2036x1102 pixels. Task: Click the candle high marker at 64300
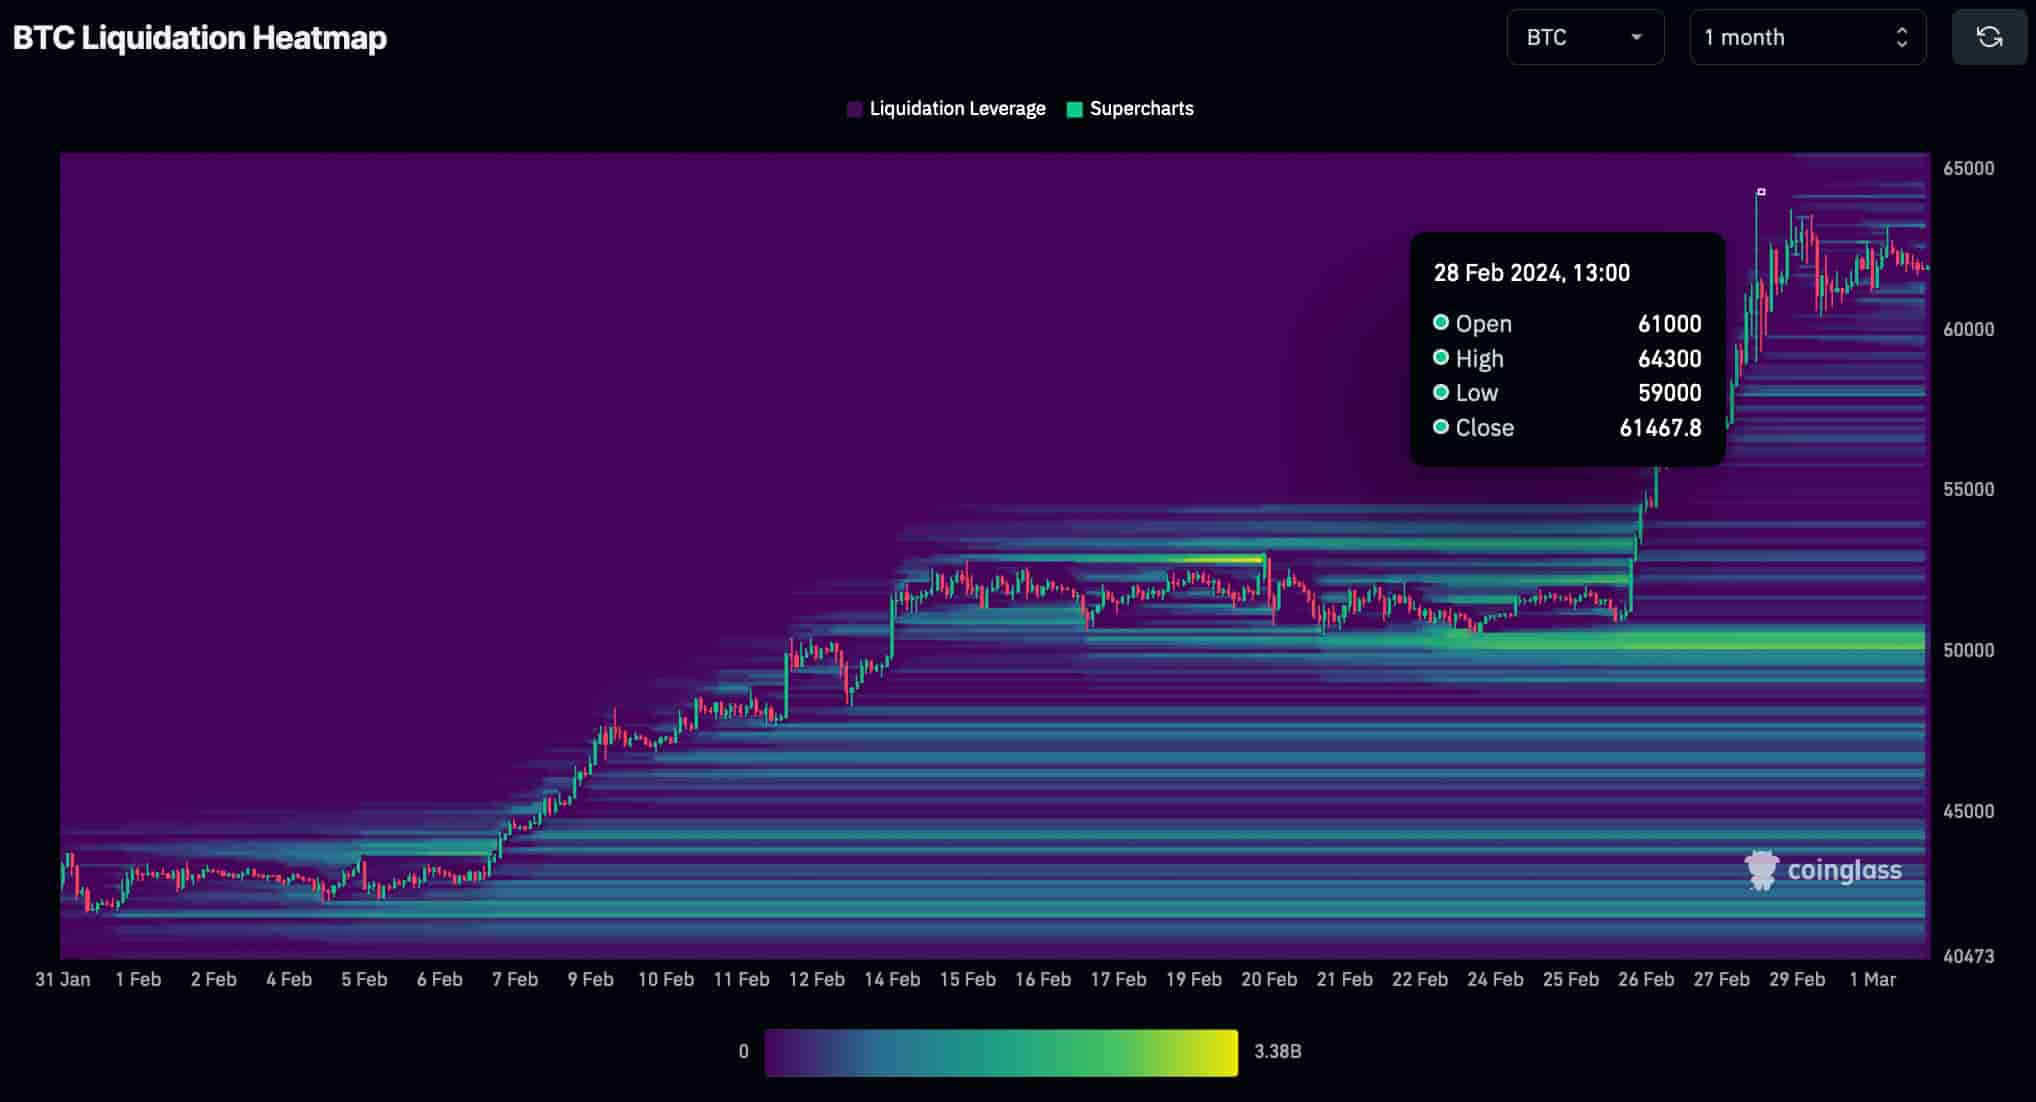click(1761, 192)
